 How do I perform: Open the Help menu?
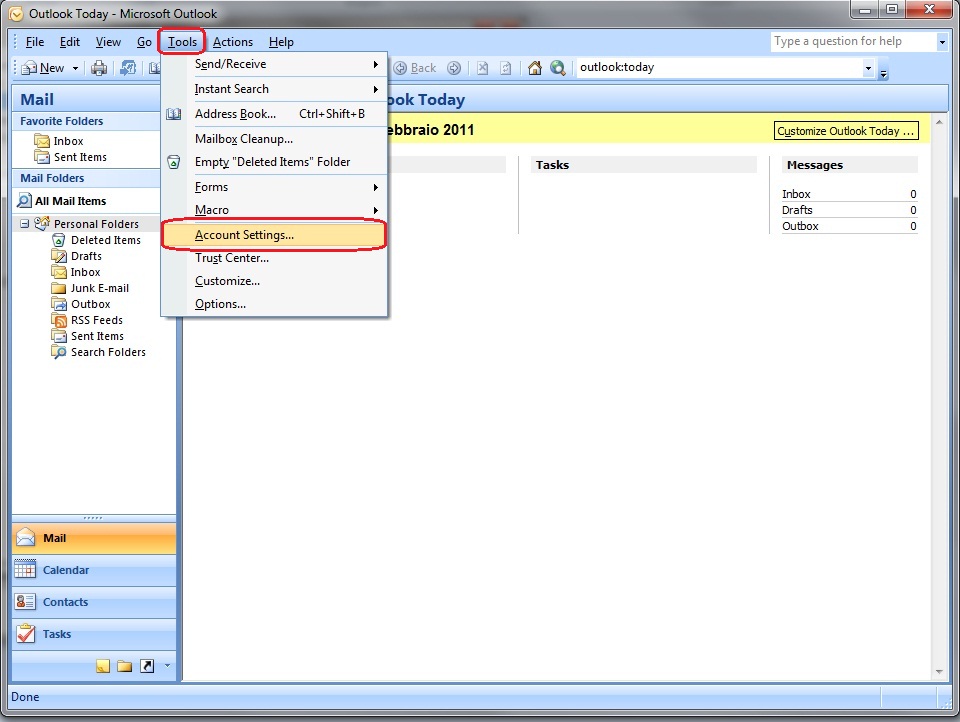[x=281, y=42]
